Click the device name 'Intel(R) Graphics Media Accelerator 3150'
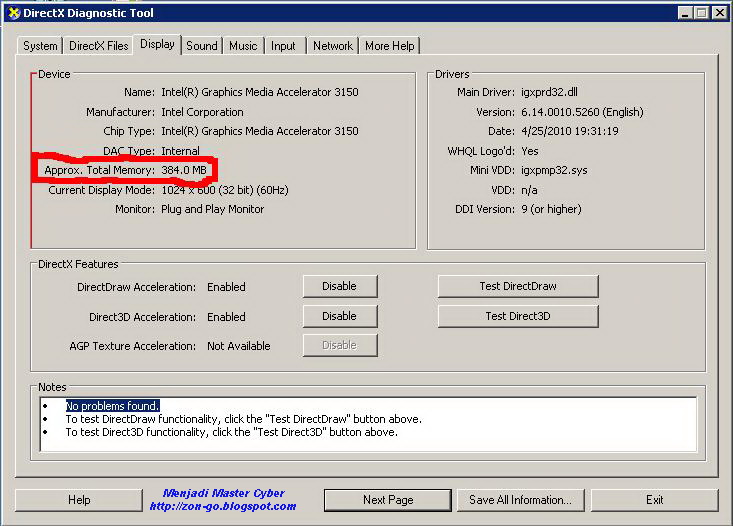Screen dimensions: 733x526 [260, 92]
